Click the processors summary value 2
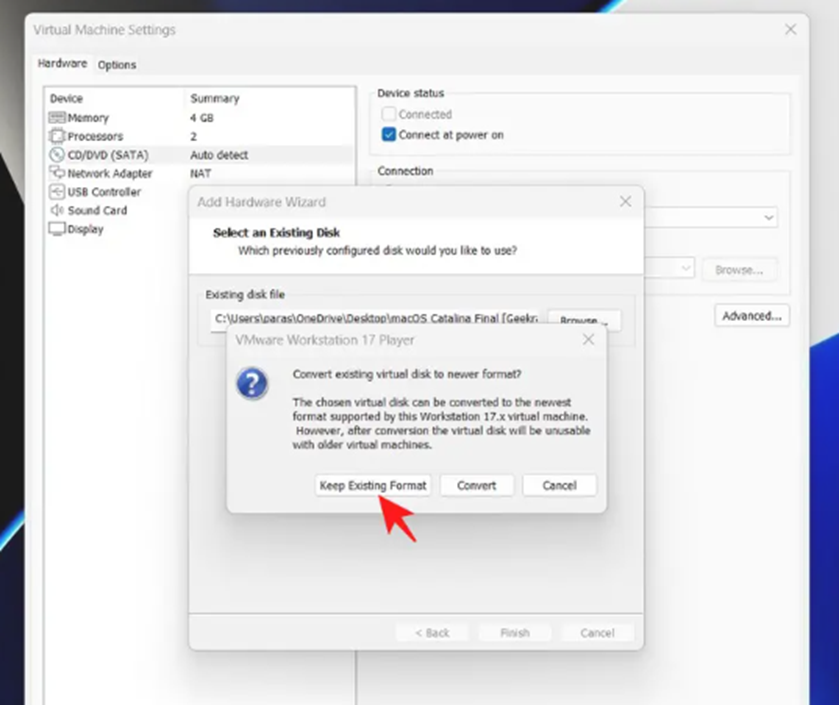839x705 pixels. pos(194,136)
